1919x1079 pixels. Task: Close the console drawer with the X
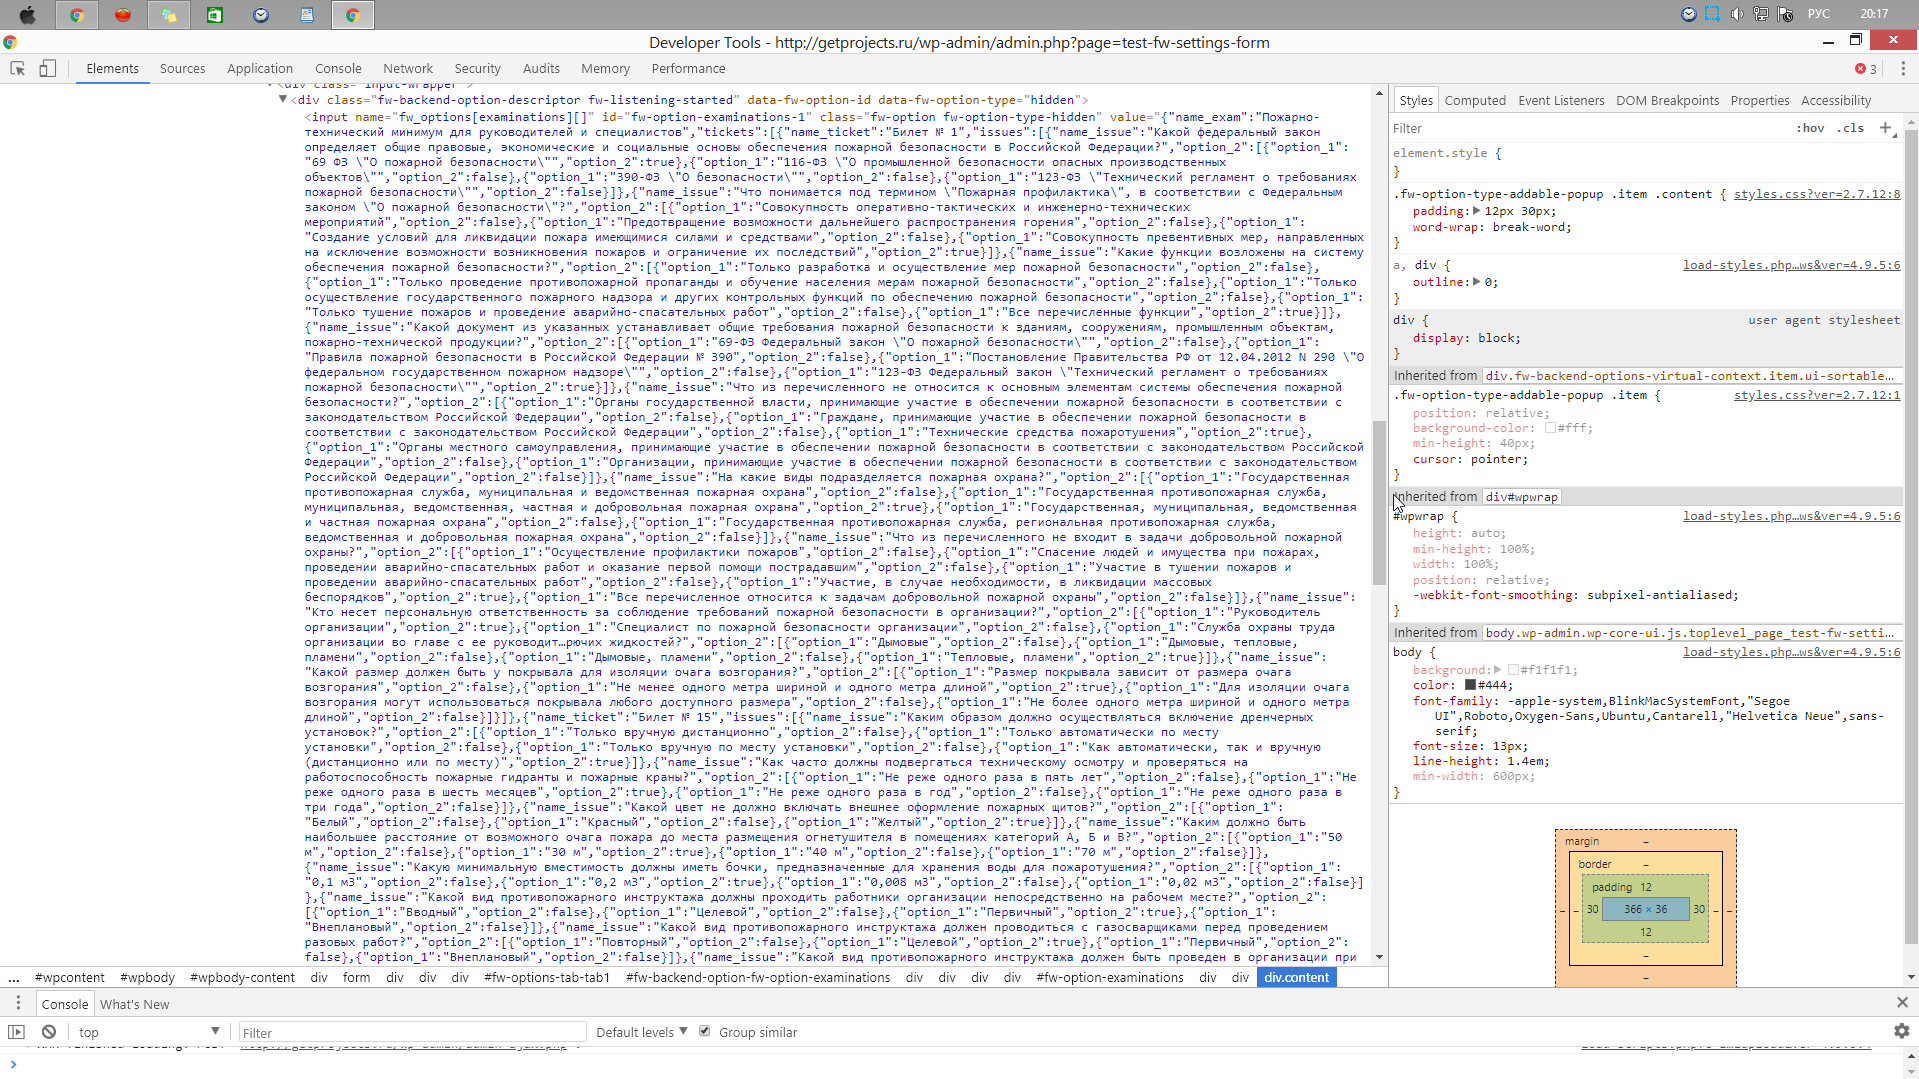(1902, 1002)
